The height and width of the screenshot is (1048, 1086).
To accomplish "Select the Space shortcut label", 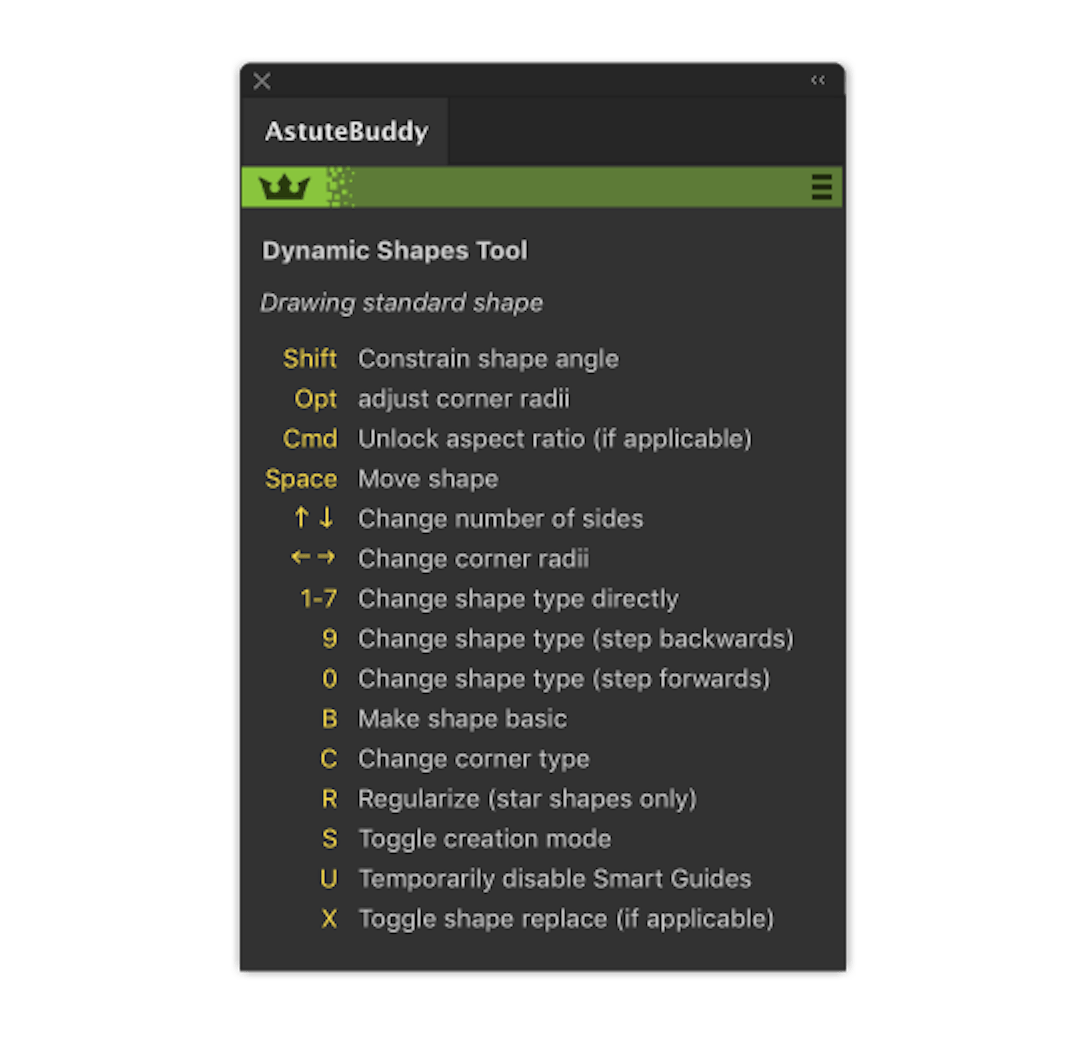I will coord(300,478).
